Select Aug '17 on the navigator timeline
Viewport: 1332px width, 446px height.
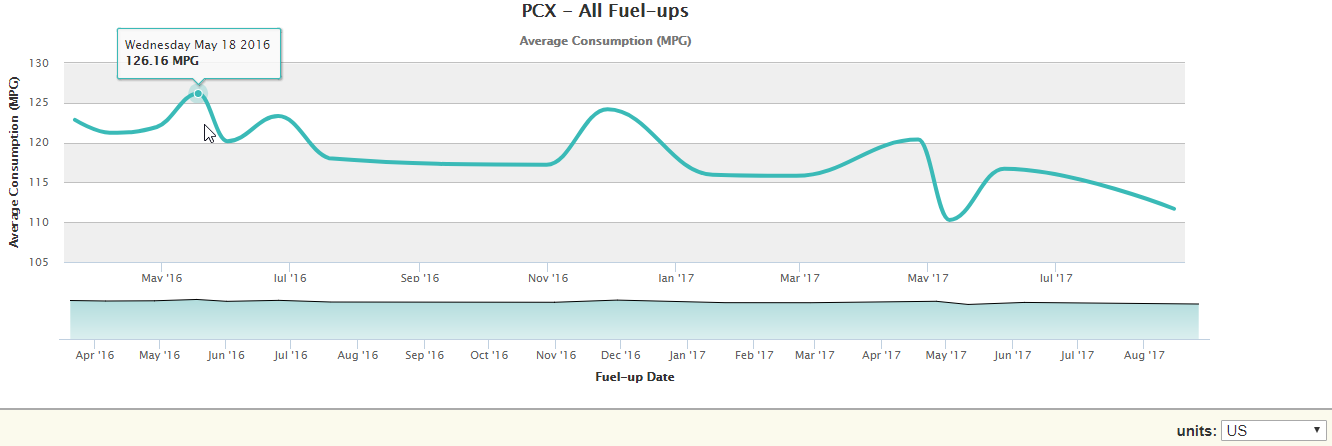click(1144, 355)
